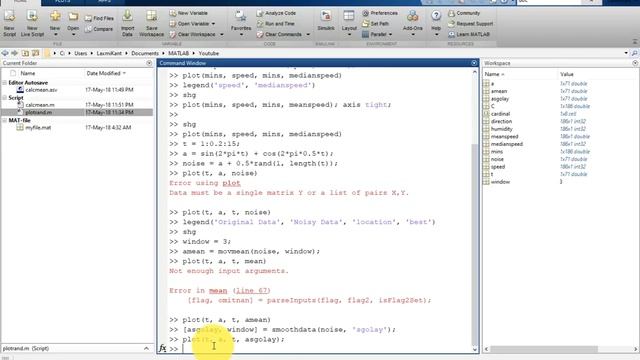Click Clear Commands

click(x=279, y=34)
